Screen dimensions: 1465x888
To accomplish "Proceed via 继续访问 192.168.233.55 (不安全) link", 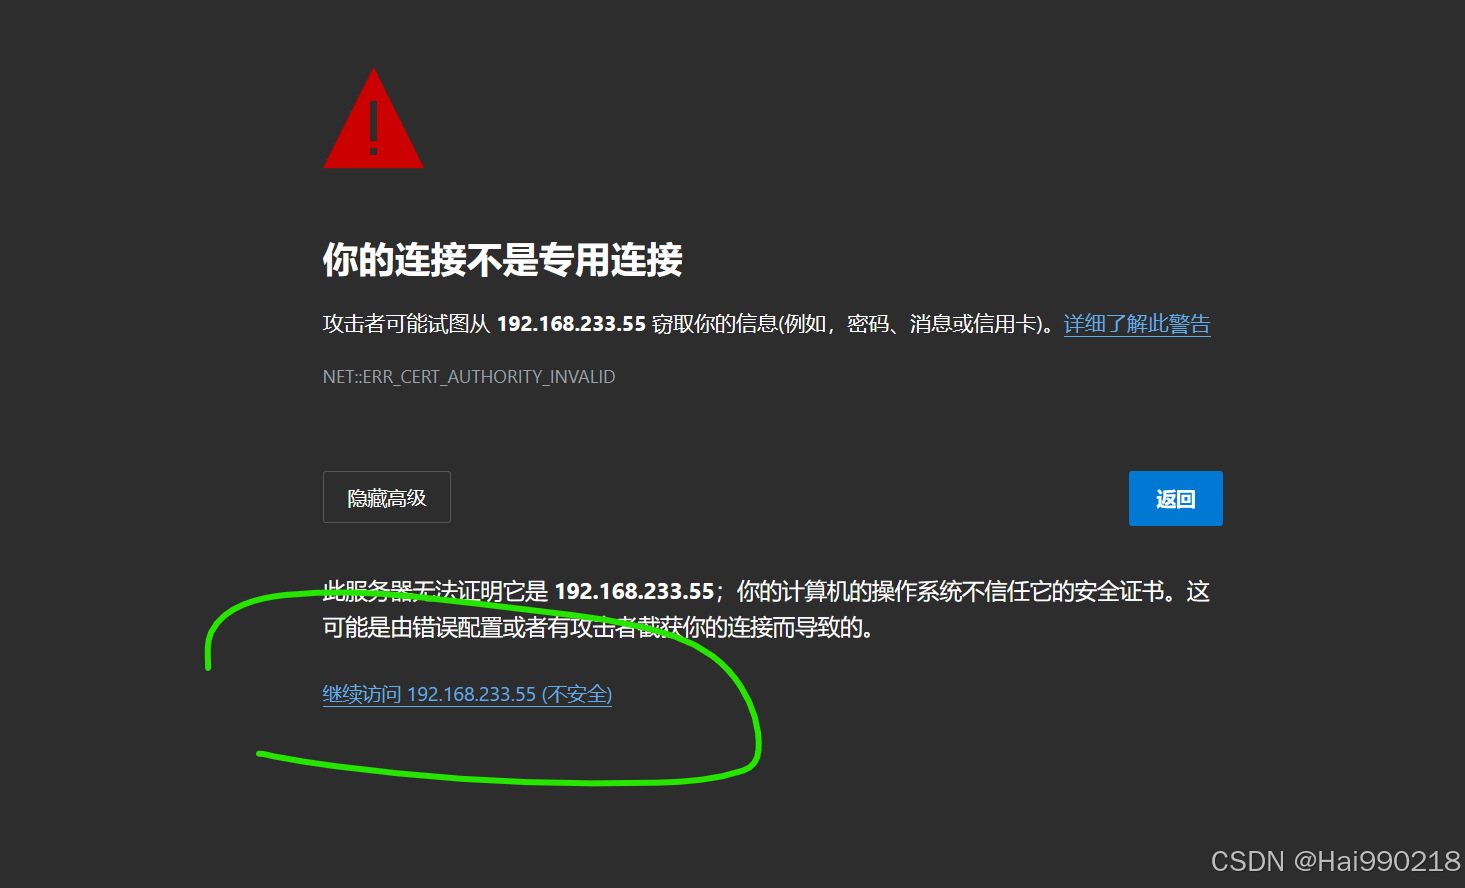I will click(467, 694).
